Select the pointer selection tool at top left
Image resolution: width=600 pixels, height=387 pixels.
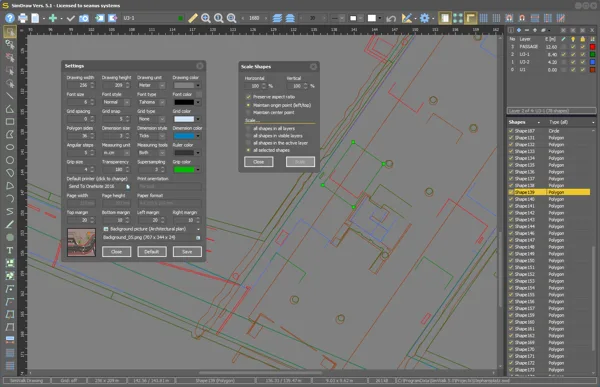(10, 32)
